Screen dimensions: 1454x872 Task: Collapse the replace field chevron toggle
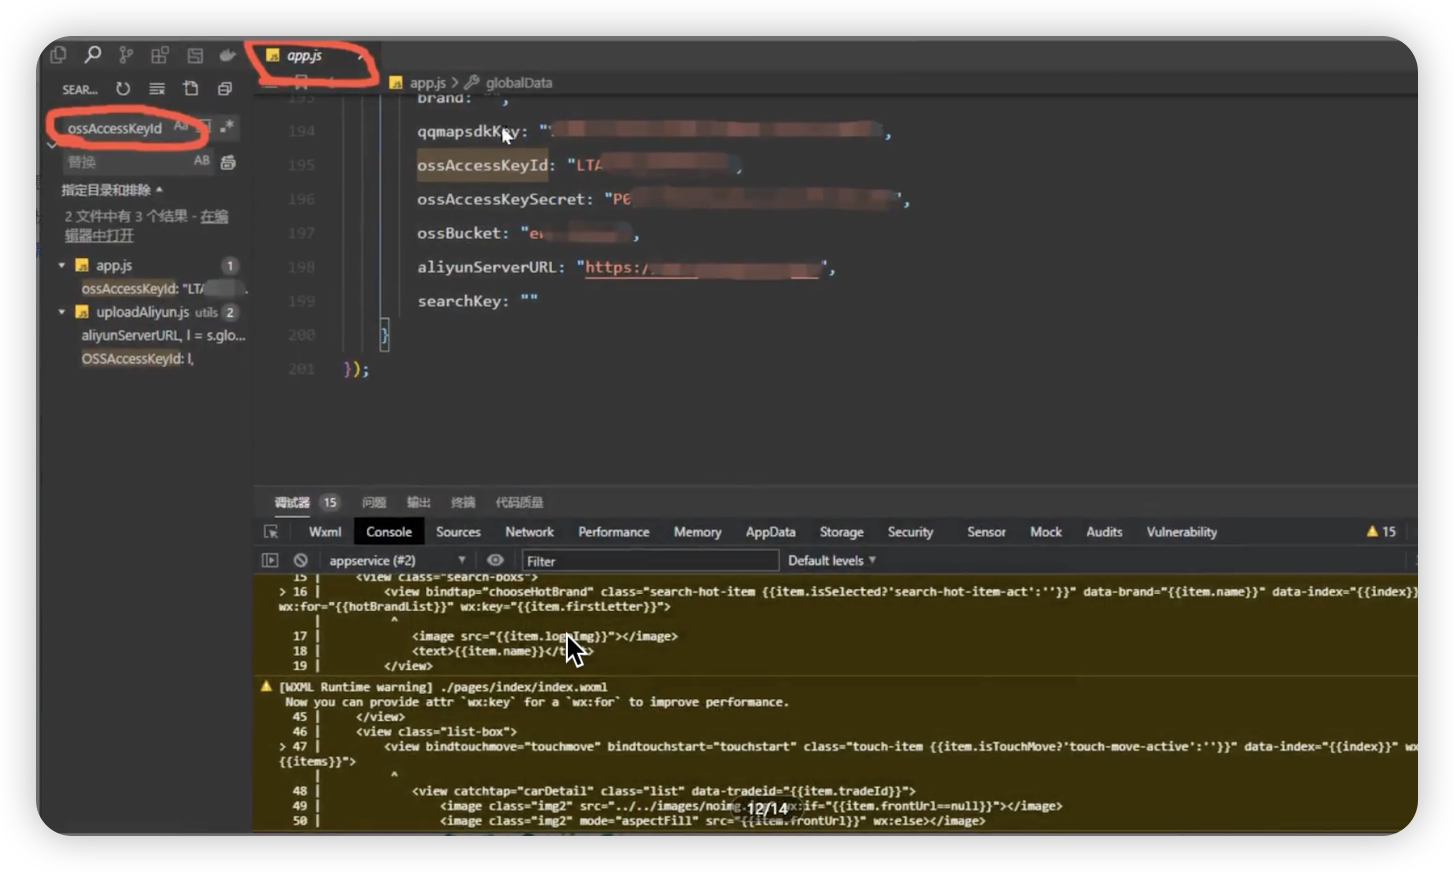pos(52,145)
